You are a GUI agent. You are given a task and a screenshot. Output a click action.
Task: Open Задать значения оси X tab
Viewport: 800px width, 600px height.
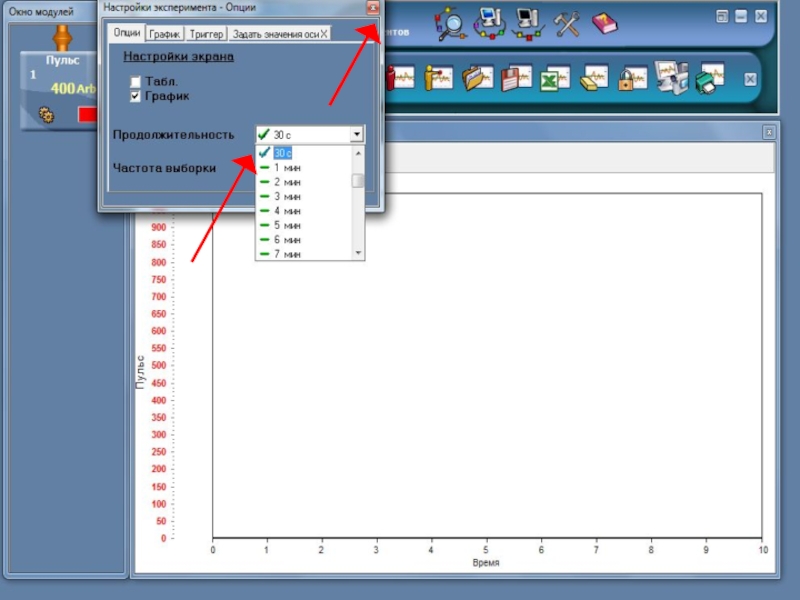(x=280, y=34)
